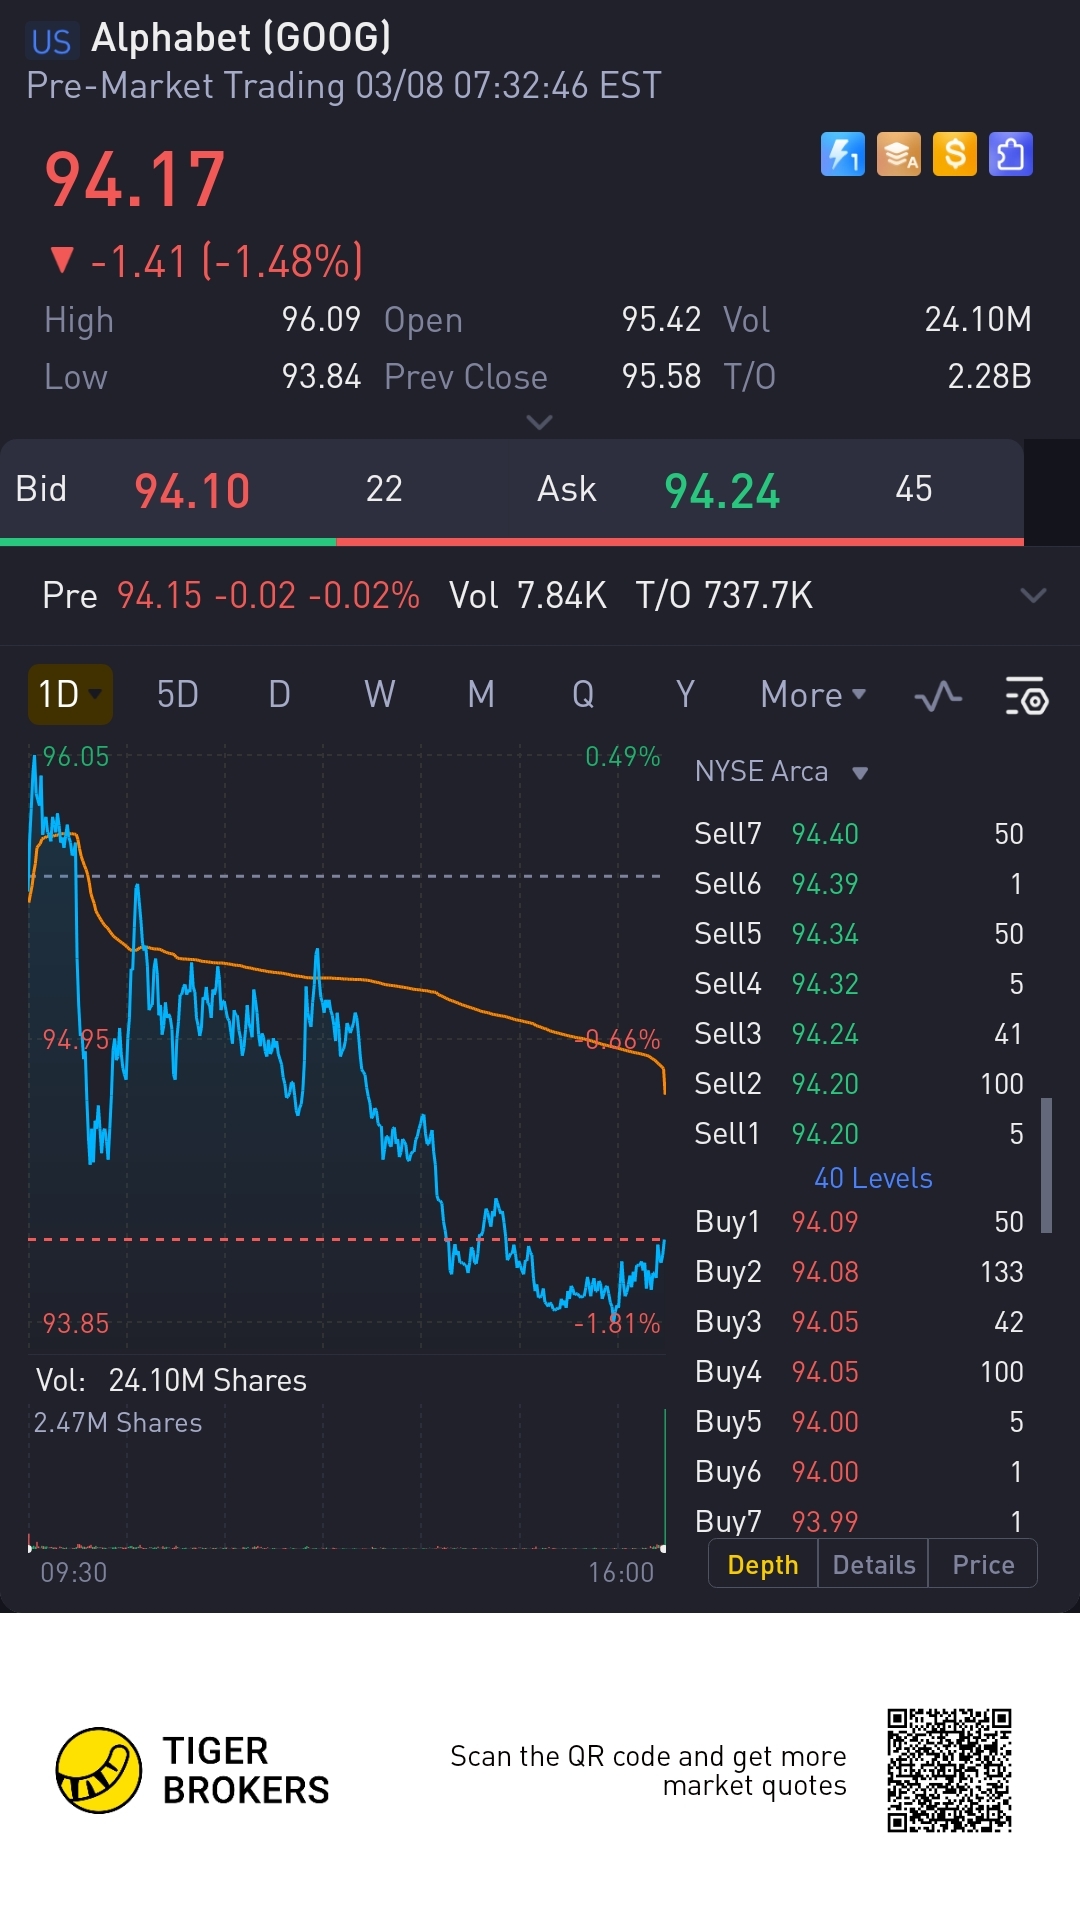The width and height of the screenshot is (1080, 1929).
Task: Tap the Buy1 row at 94.09
Action: pos(859,1221)
